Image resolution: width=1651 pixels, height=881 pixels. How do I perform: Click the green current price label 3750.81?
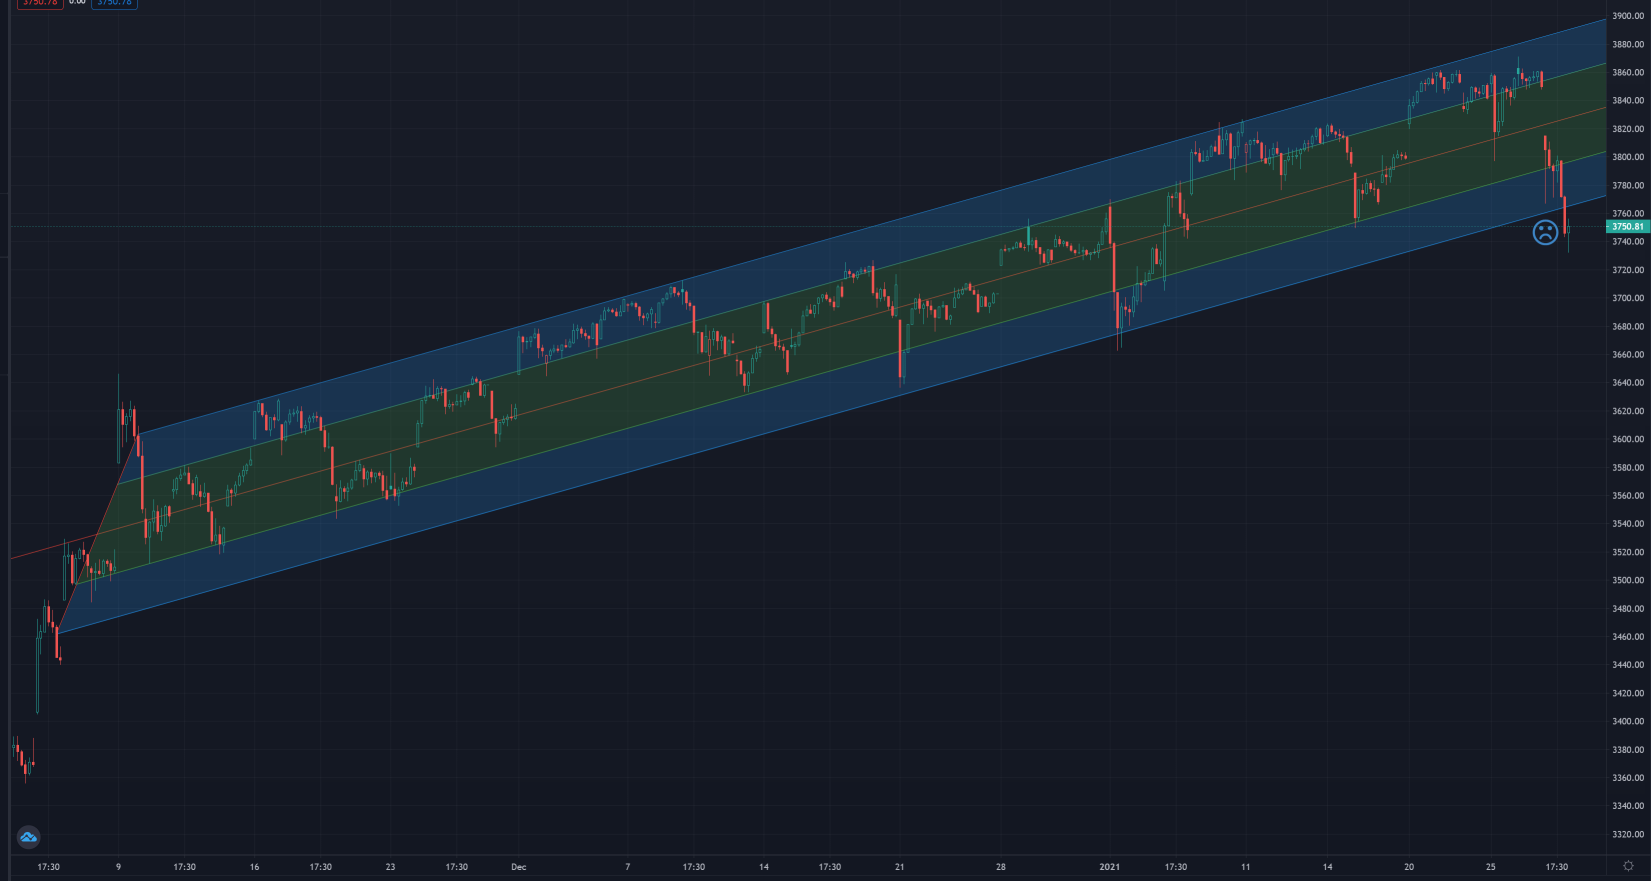pos(1627,227)
